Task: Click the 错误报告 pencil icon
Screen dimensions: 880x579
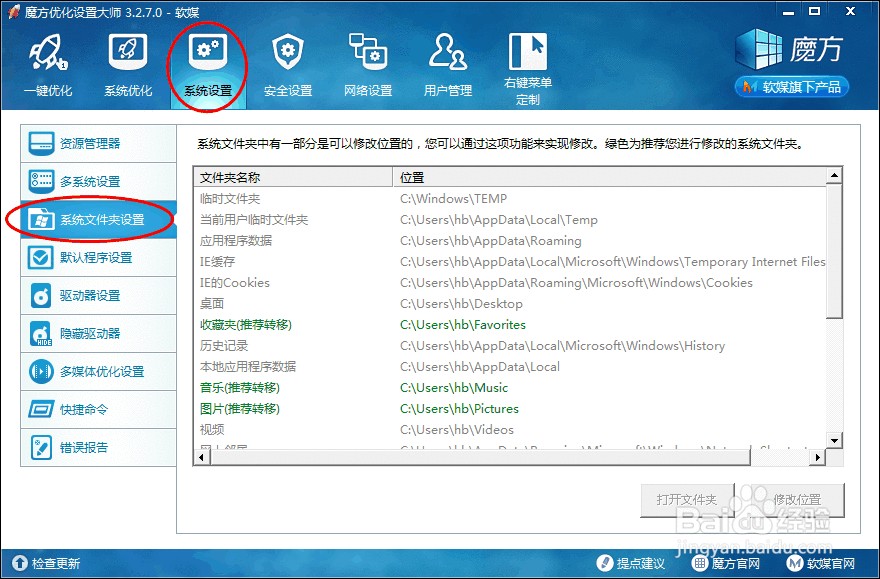Action: [41, 448]
